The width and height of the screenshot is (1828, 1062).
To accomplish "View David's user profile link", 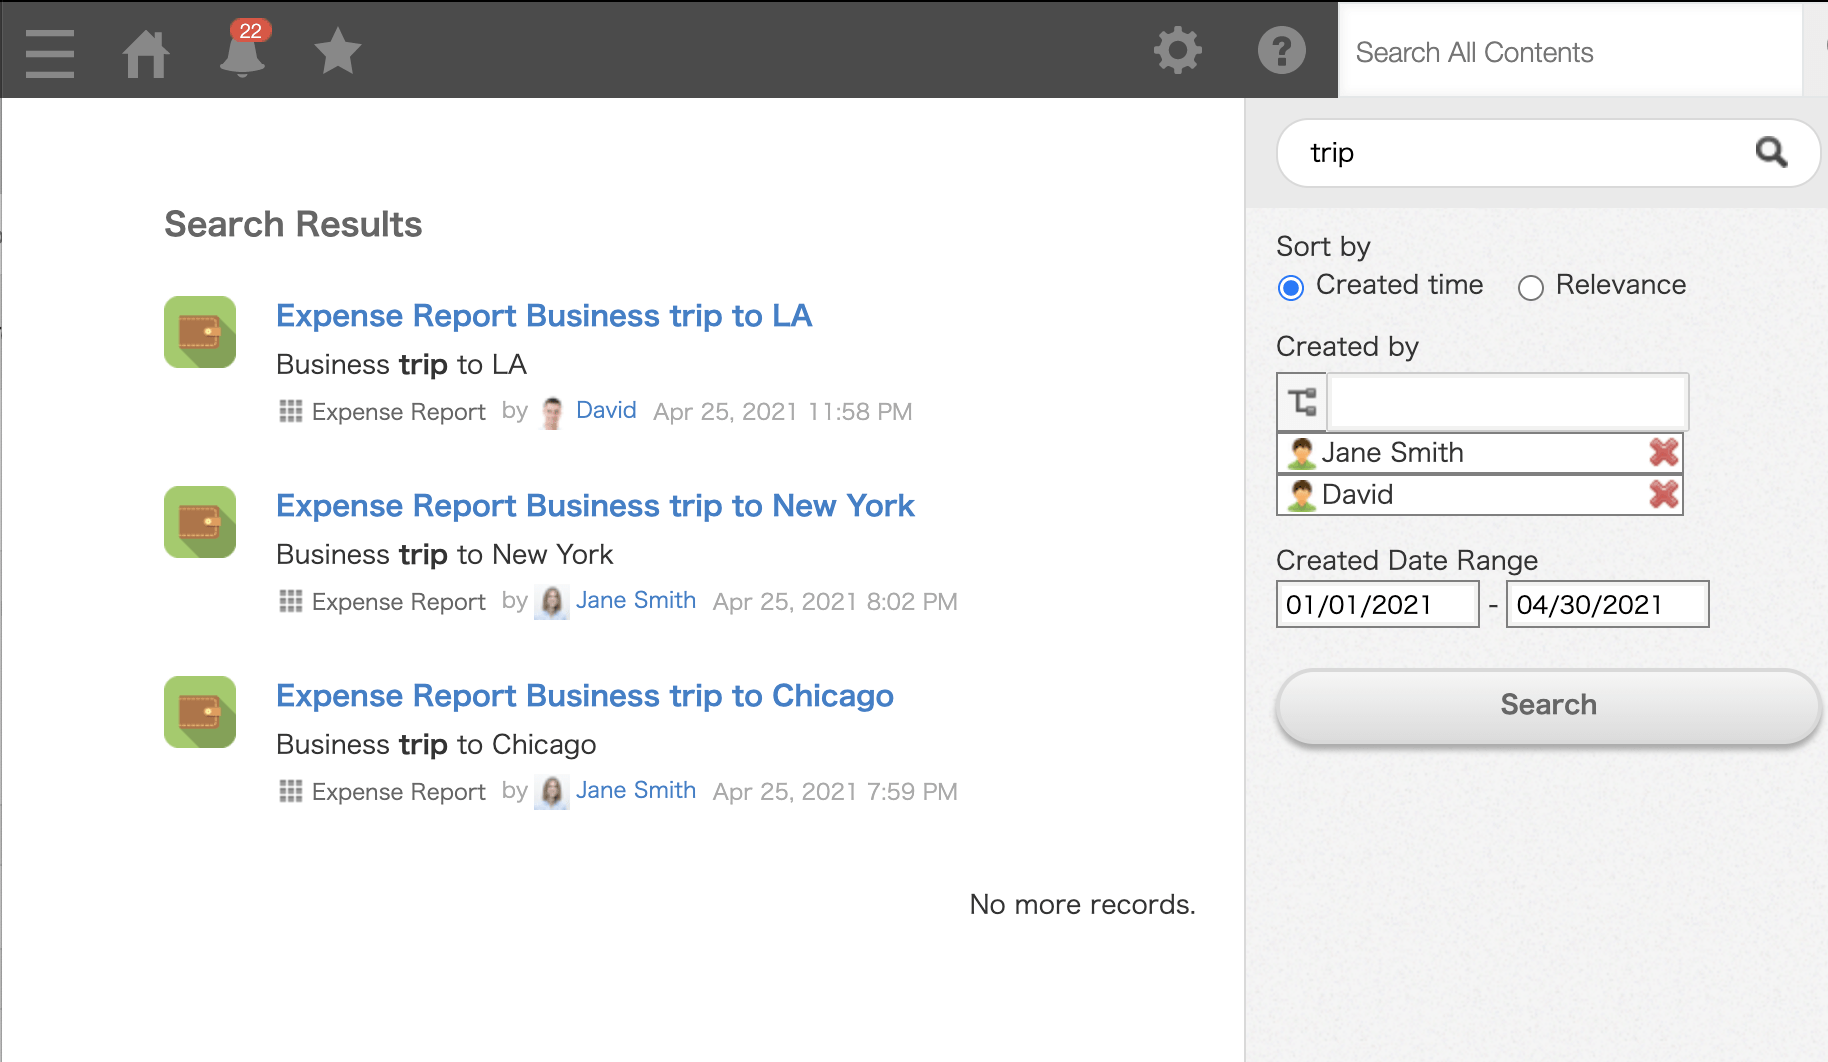I will point(606,411).
